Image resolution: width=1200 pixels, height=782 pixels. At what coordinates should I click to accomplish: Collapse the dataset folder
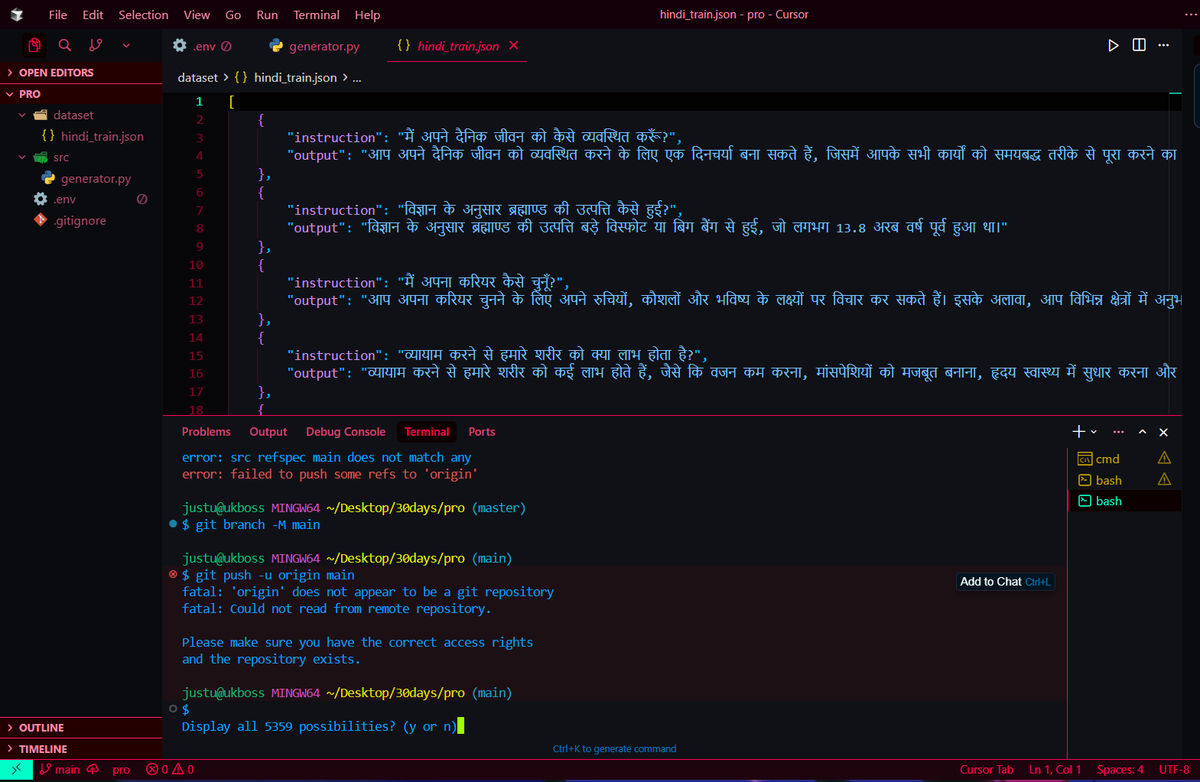81,115
